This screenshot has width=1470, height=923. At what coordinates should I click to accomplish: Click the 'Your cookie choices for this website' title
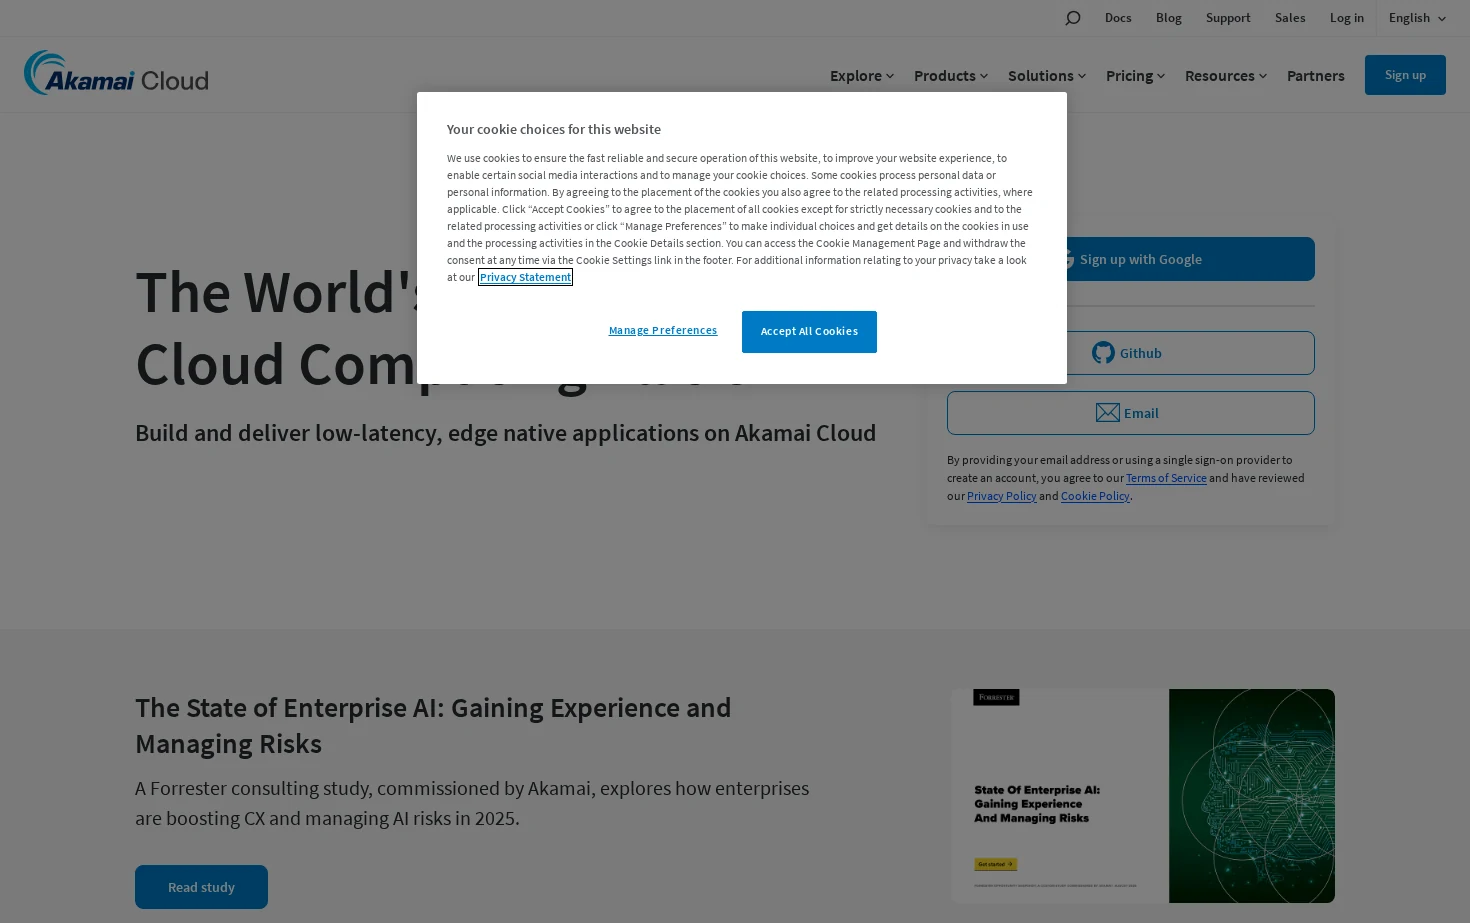point(554,130)
